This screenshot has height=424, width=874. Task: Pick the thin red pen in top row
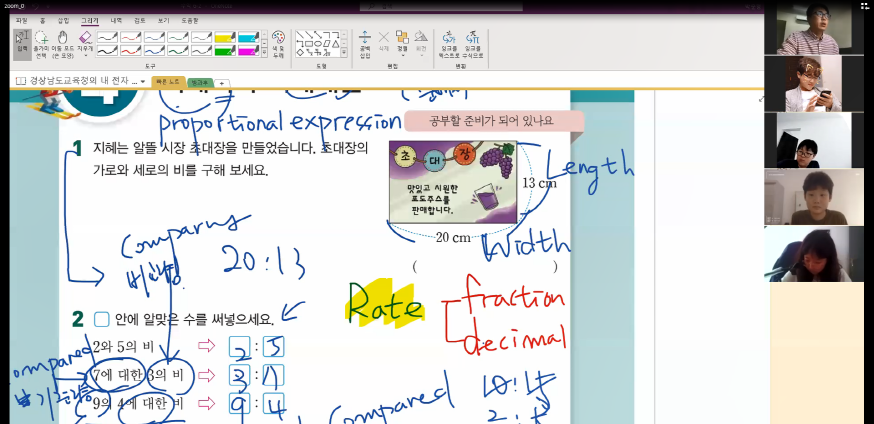(131, 37)
